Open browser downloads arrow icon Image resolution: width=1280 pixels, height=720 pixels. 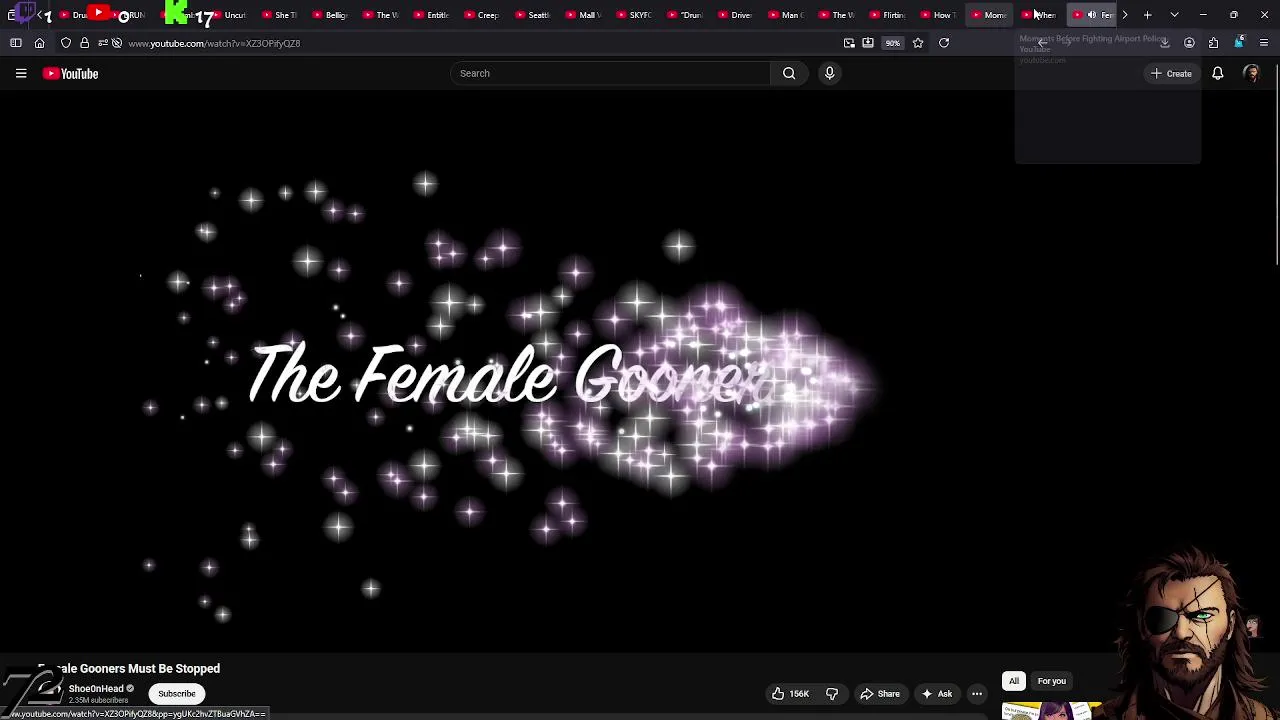1165,43
